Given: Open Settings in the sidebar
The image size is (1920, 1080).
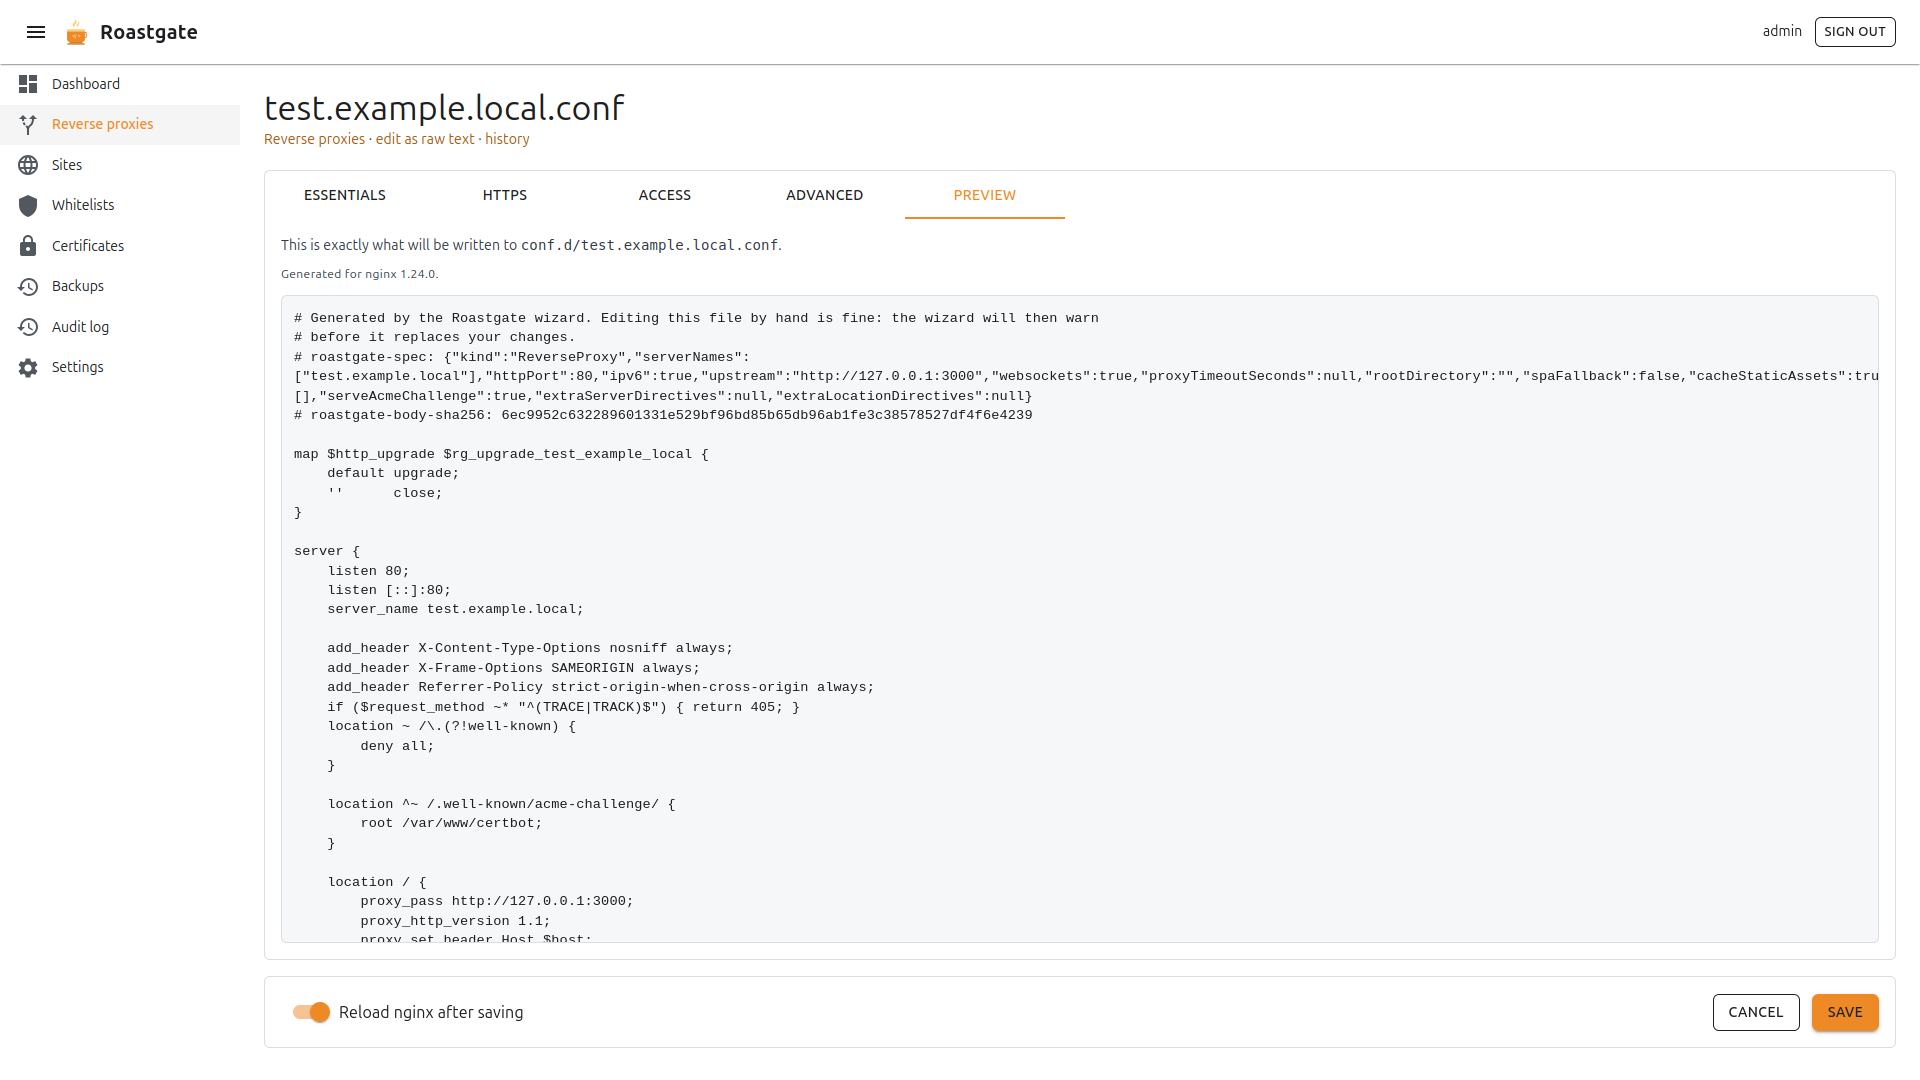Looking at the screenshot, I should (120, 367).
